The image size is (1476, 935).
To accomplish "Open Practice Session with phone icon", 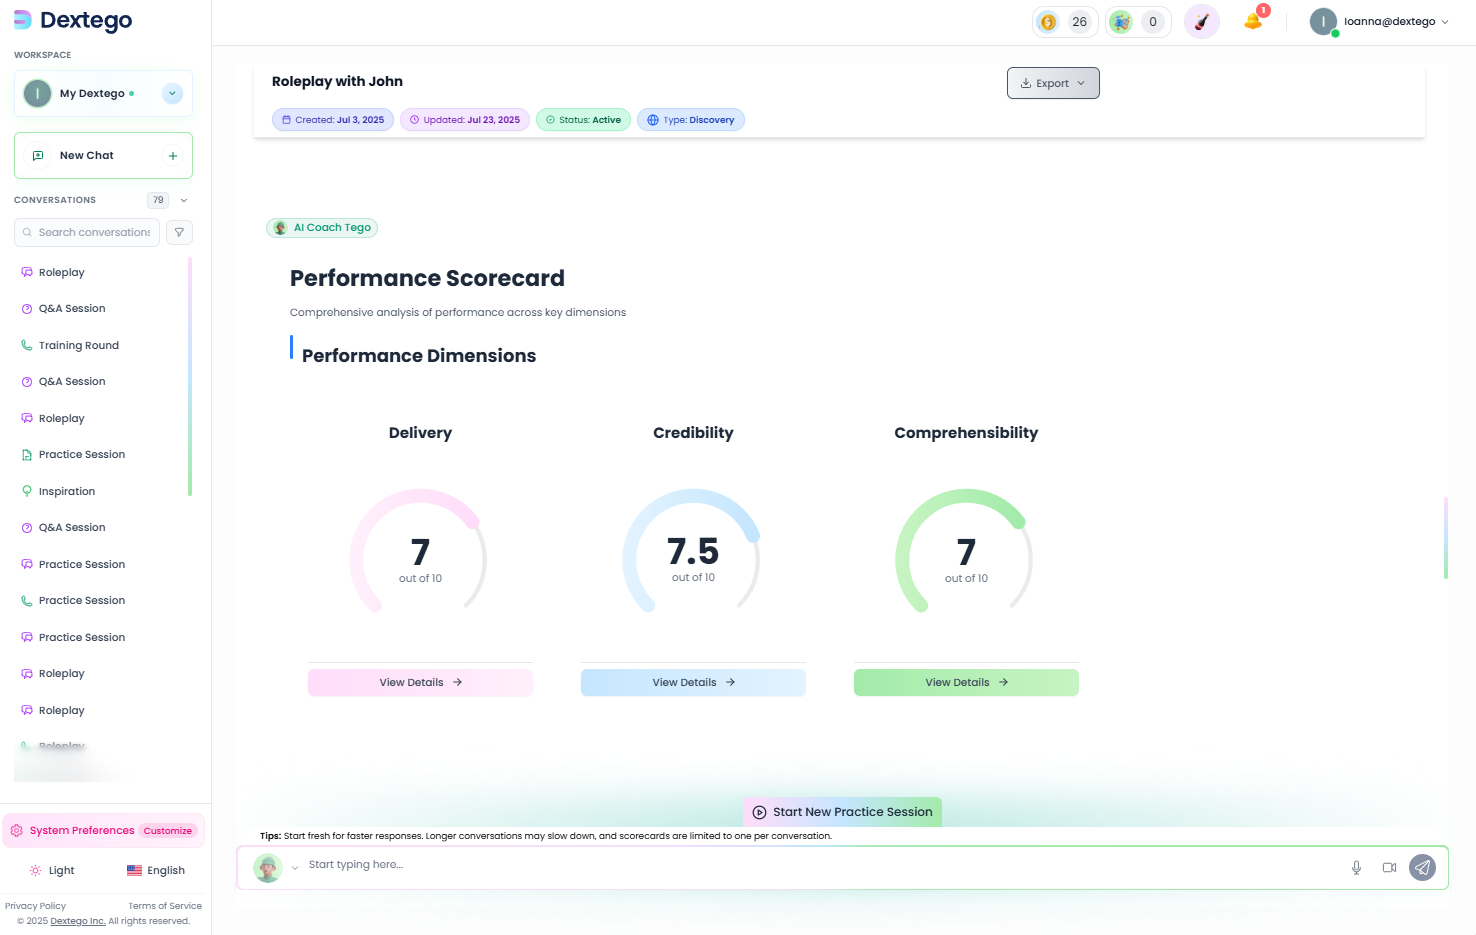I will (x=82, y=600).
